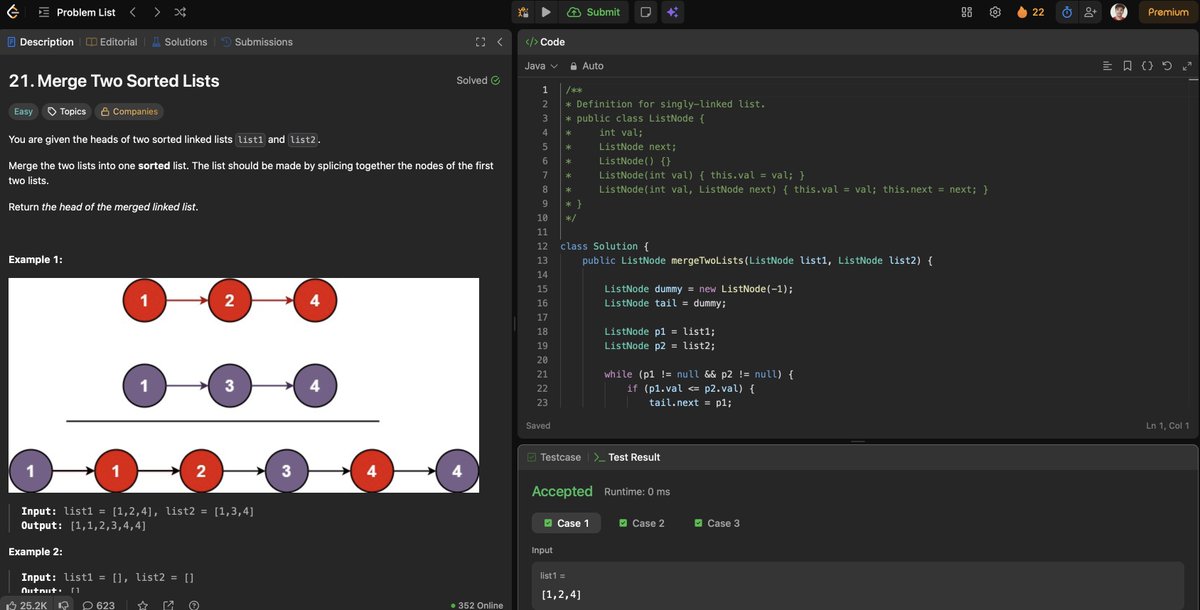Collapse the description panel with chevron

tap(499, 42)
